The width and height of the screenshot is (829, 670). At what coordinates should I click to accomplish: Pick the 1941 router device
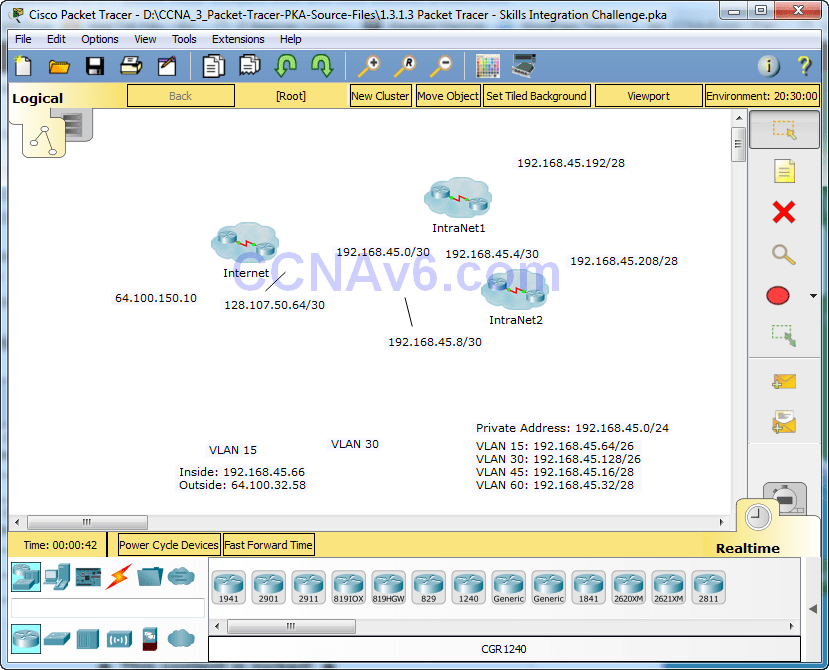[228, 587]
